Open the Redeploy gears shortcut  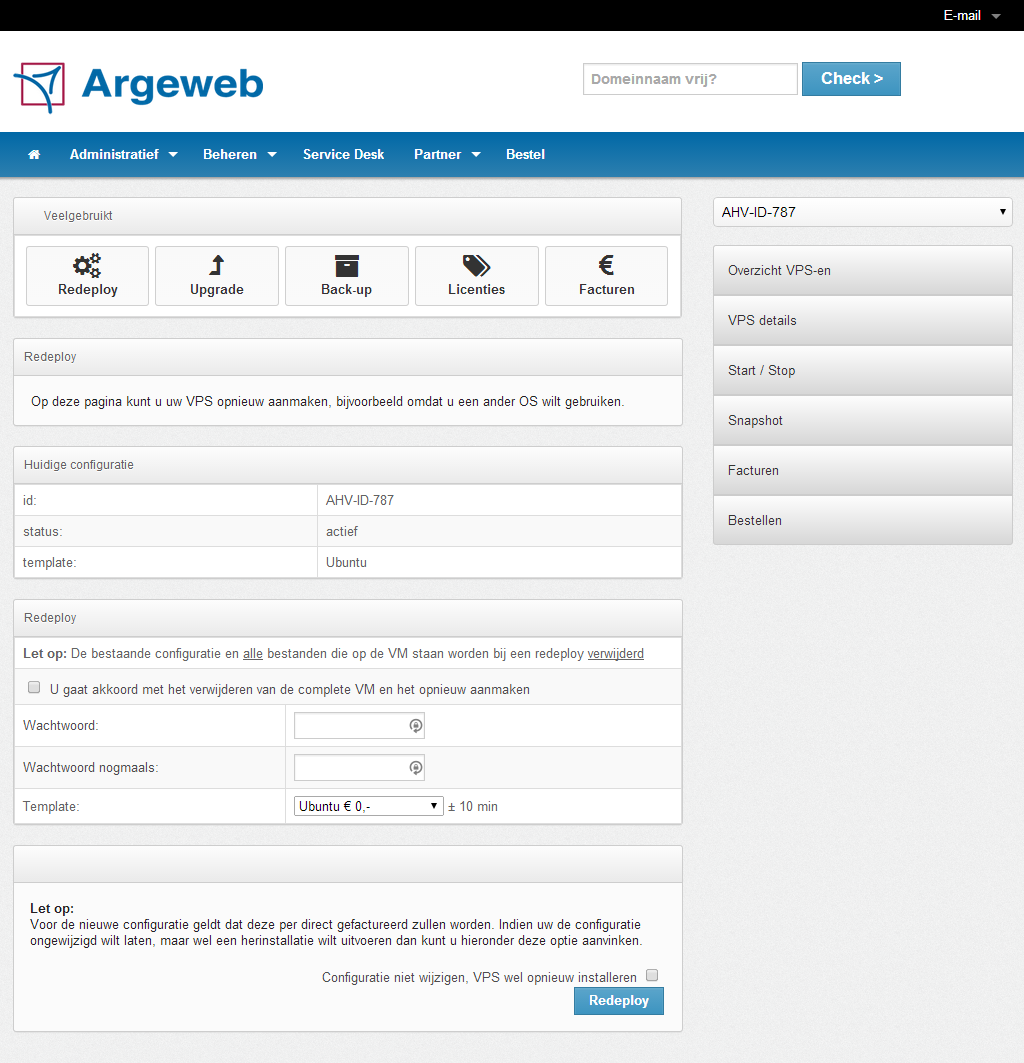(87, 276)
